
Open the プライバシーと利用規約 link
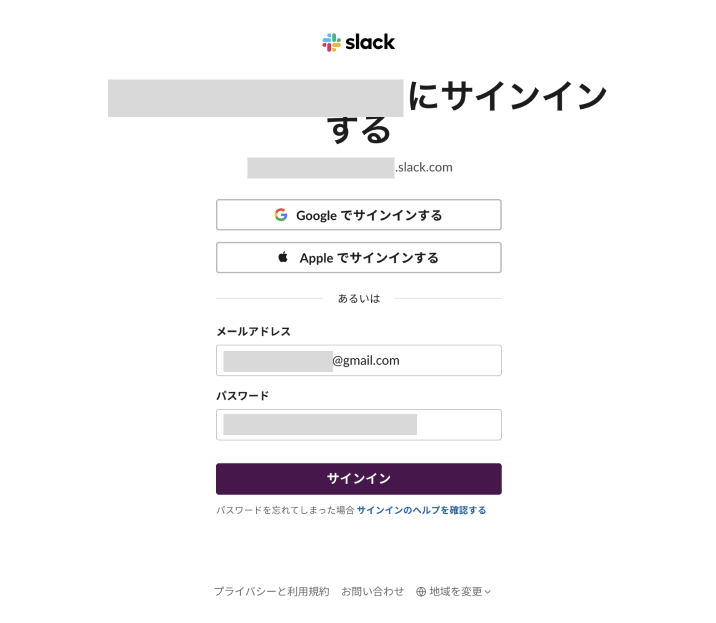(x=271, y=592)
